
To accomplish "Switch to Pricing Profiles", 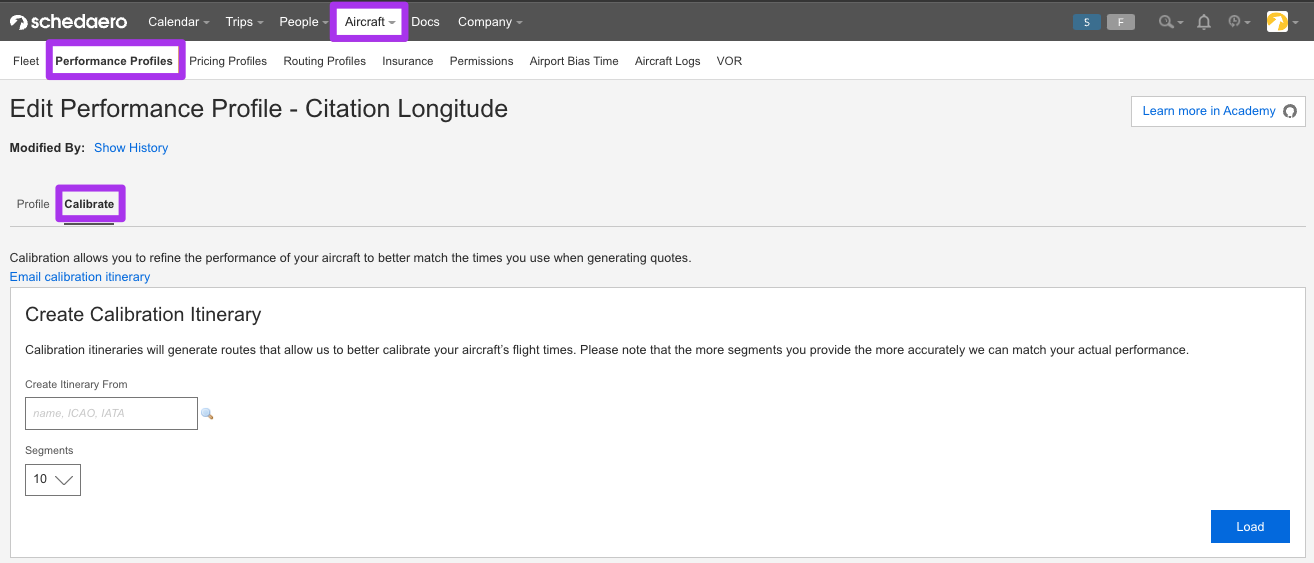I will click(x=228, y=61).
